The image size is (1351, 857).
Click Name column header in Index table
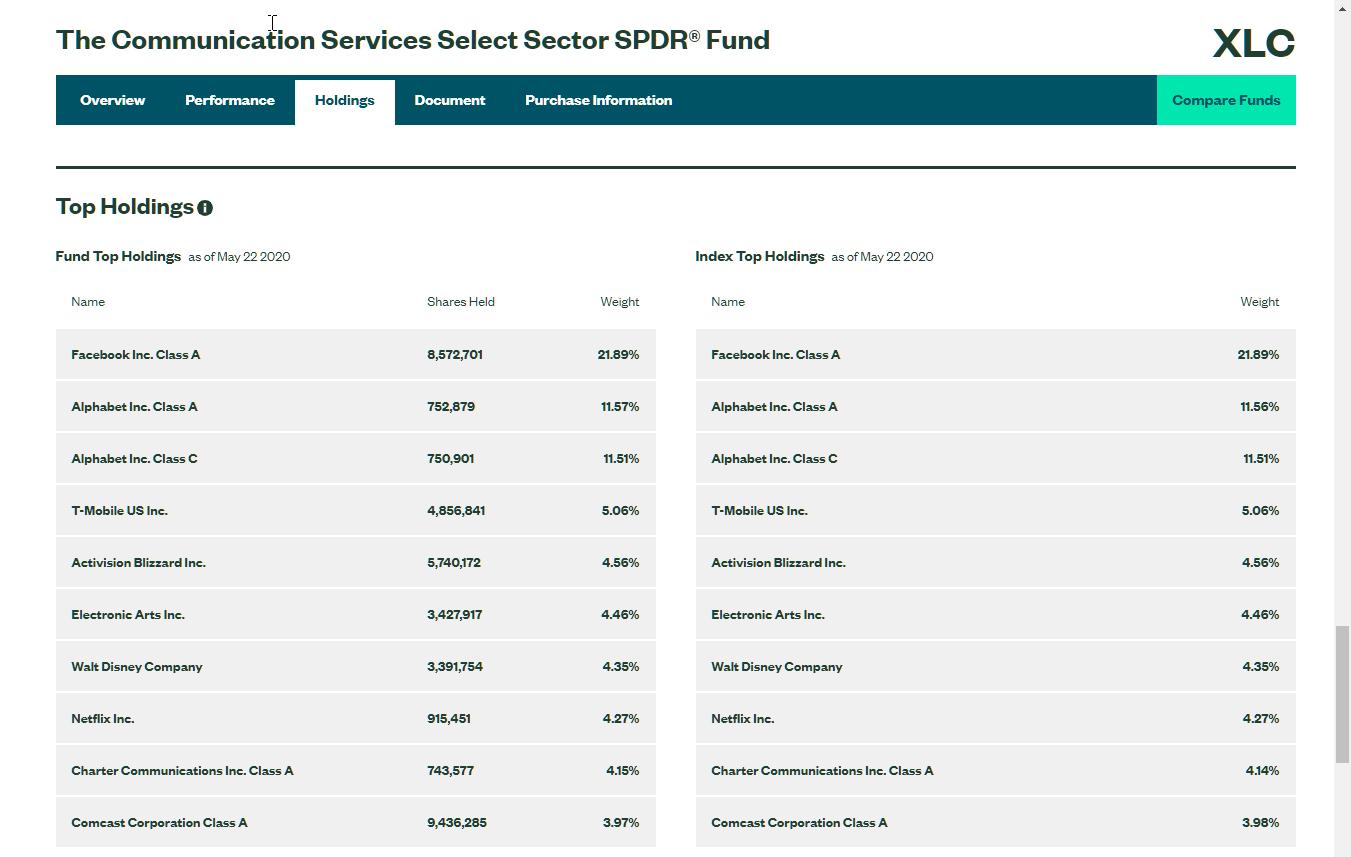pos(727,302)
